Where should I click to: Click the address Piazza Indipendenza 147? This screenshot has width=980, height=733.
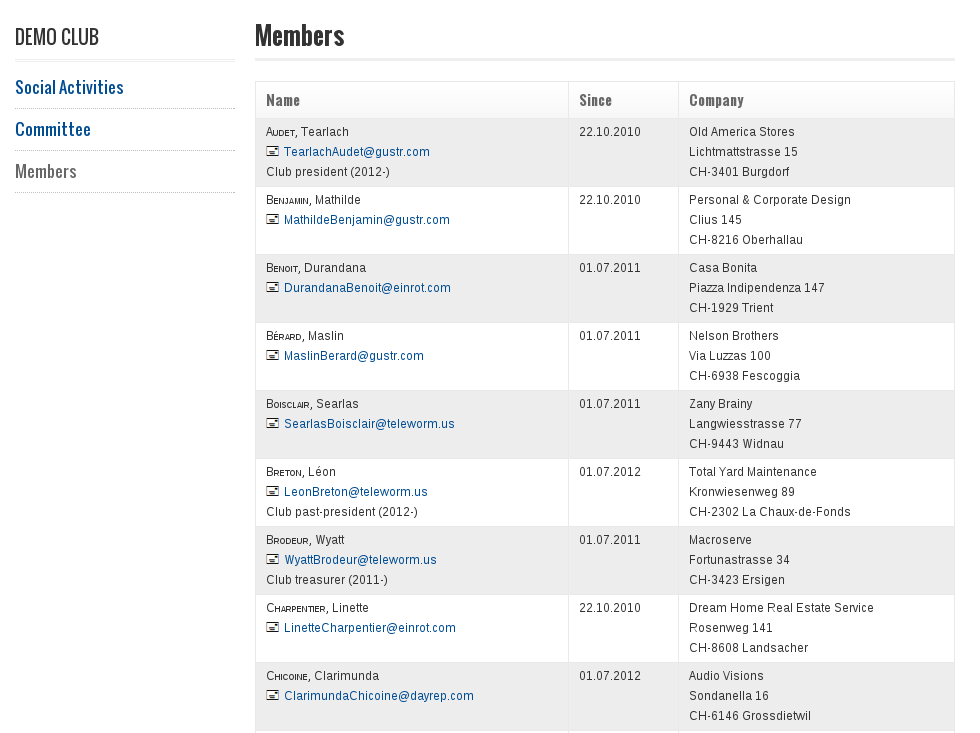pos(757,288)
